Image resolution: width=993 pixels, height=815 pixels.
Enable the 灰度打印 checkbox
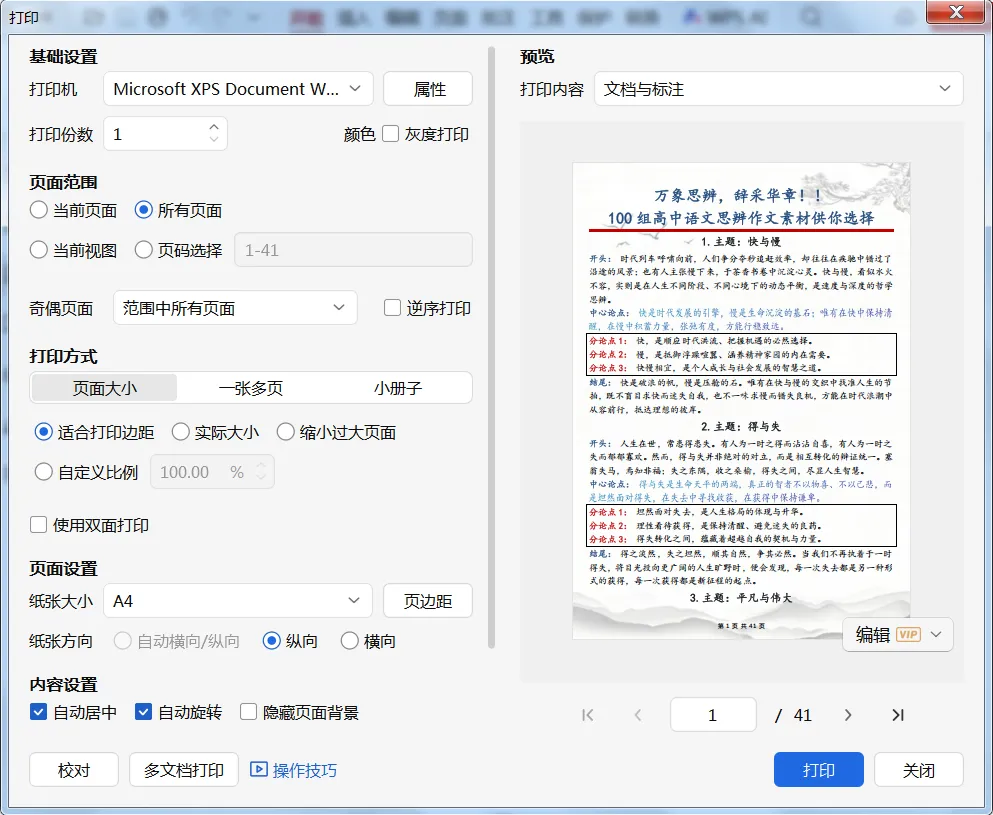[391, 134]
